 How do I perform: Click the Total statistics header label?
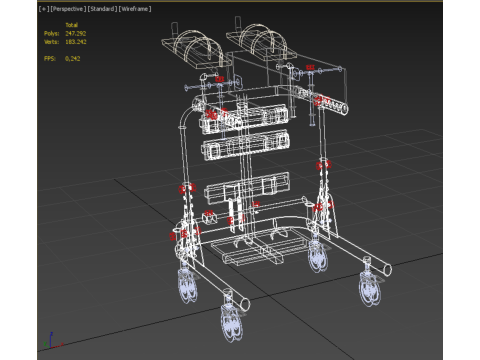click(72, 25)
